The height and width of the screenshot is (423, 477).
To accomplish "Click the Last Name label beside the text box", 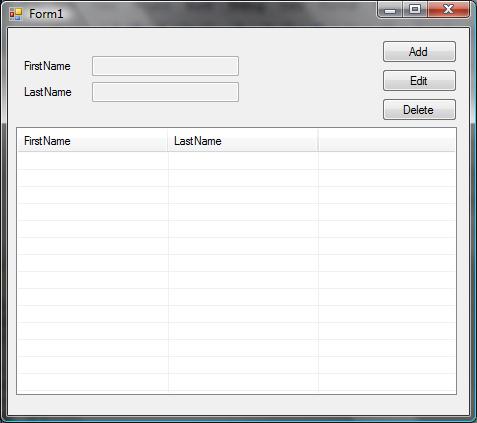I will 48,92.
